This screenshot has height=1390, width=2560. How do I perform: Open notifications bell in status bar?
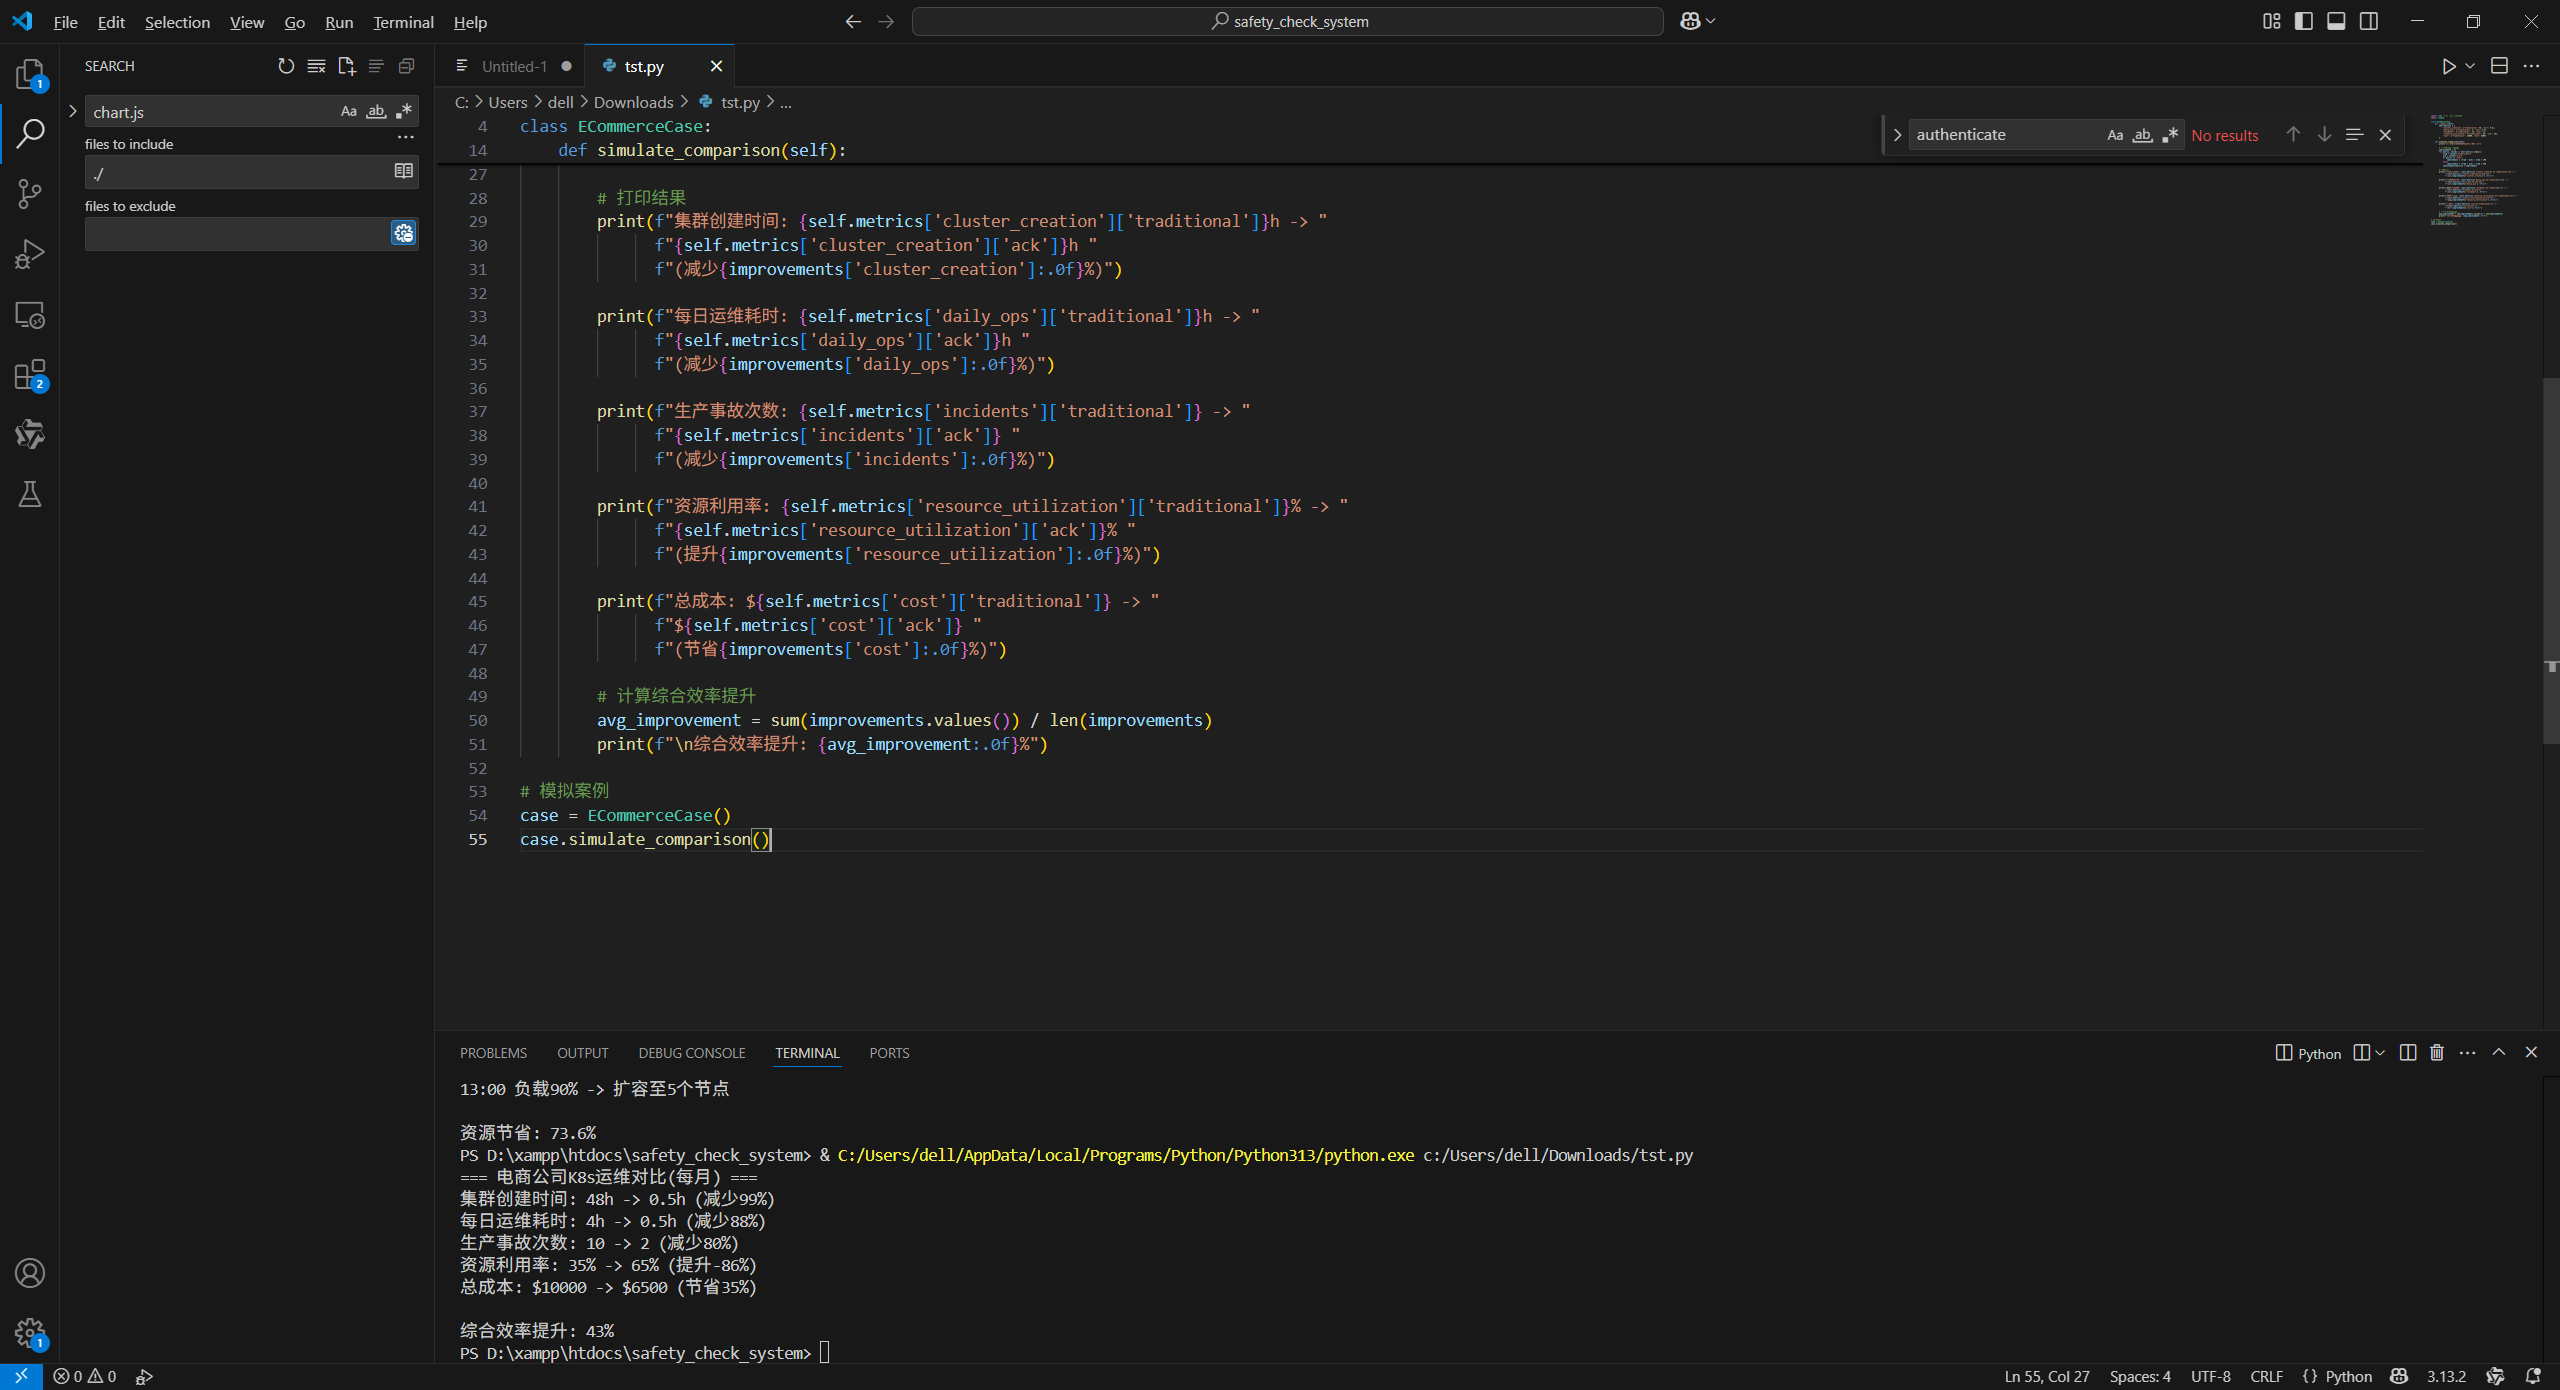(2533, 1376)
